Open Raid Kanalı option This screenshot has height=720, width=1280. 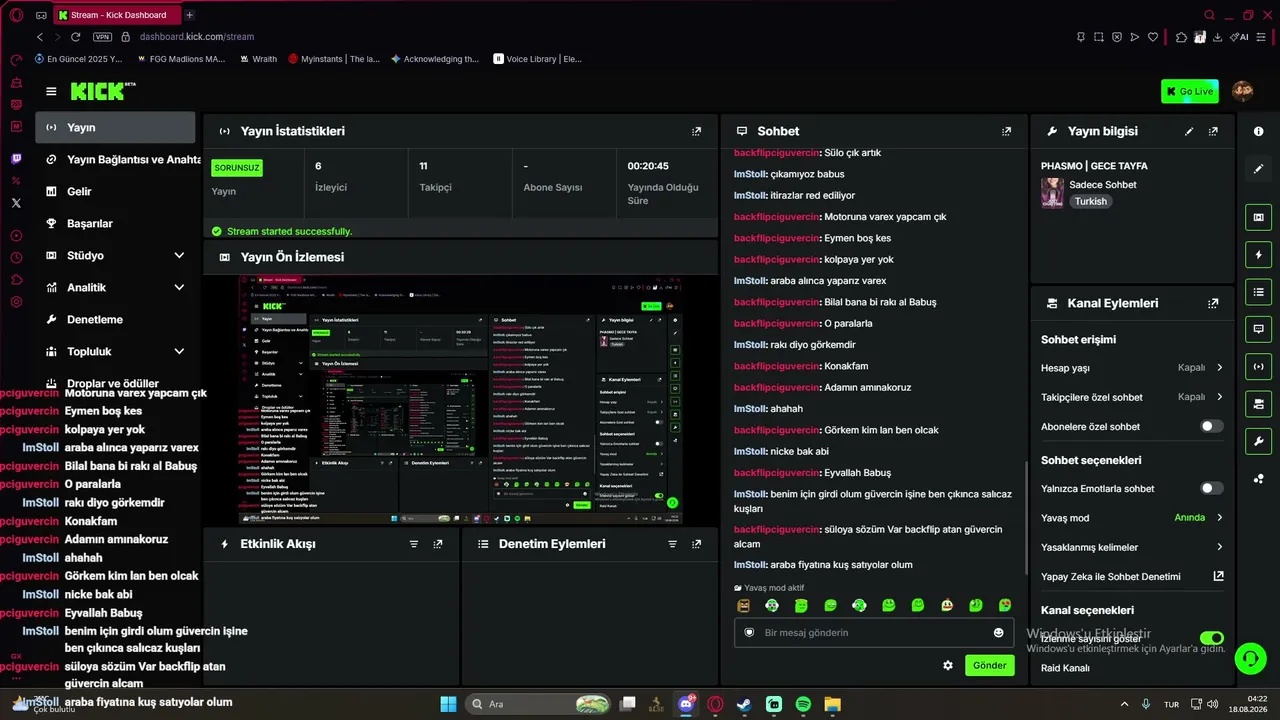1065,668
